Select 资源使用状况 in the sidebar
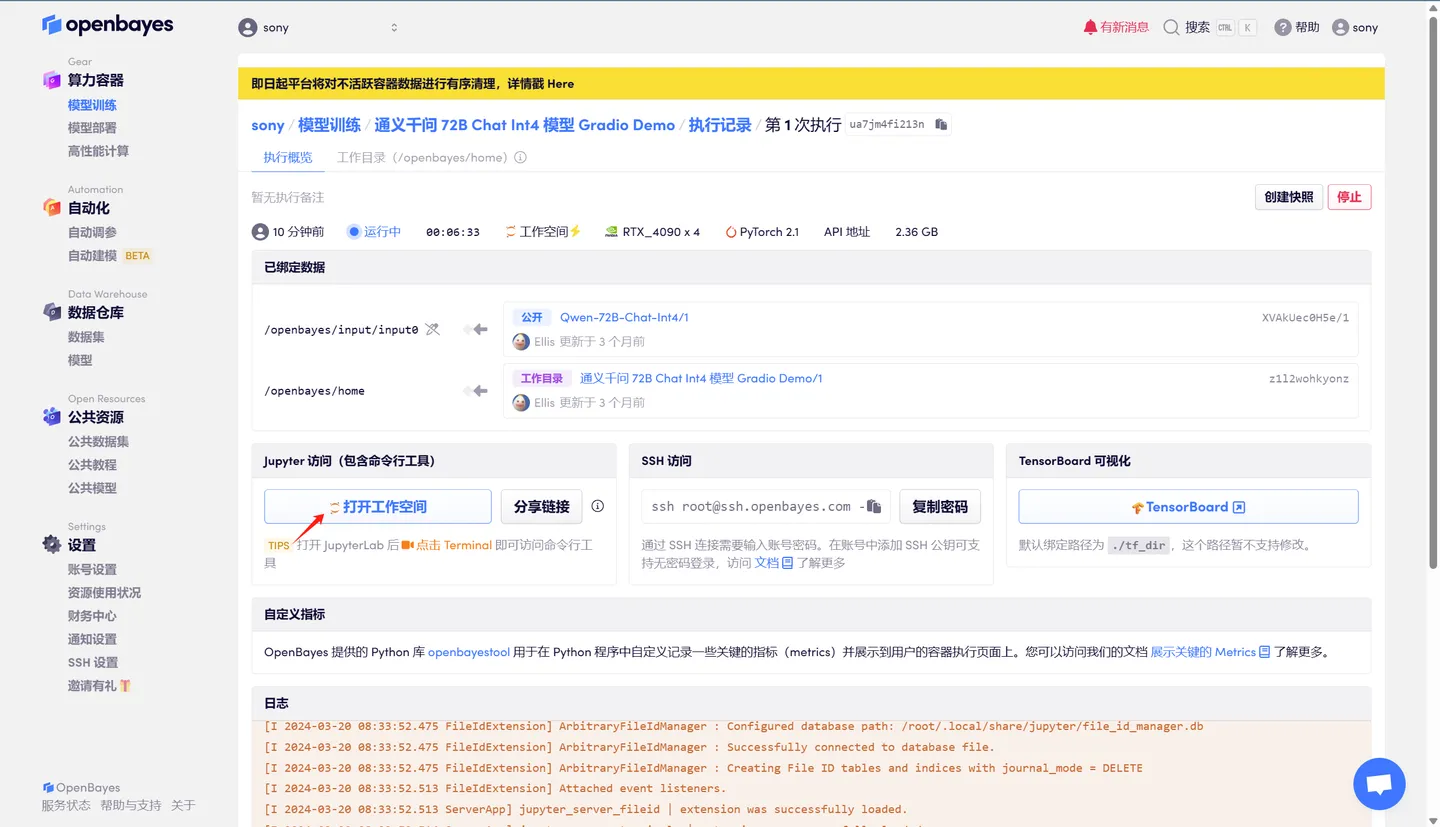 [104, 593]
